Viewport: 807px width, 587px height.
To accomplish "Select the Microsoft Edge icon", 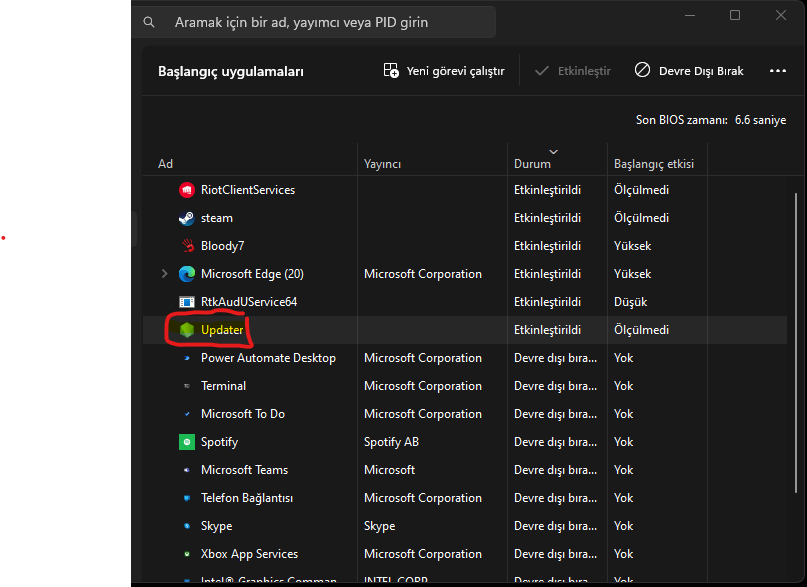I will click(x=186, y=274).
